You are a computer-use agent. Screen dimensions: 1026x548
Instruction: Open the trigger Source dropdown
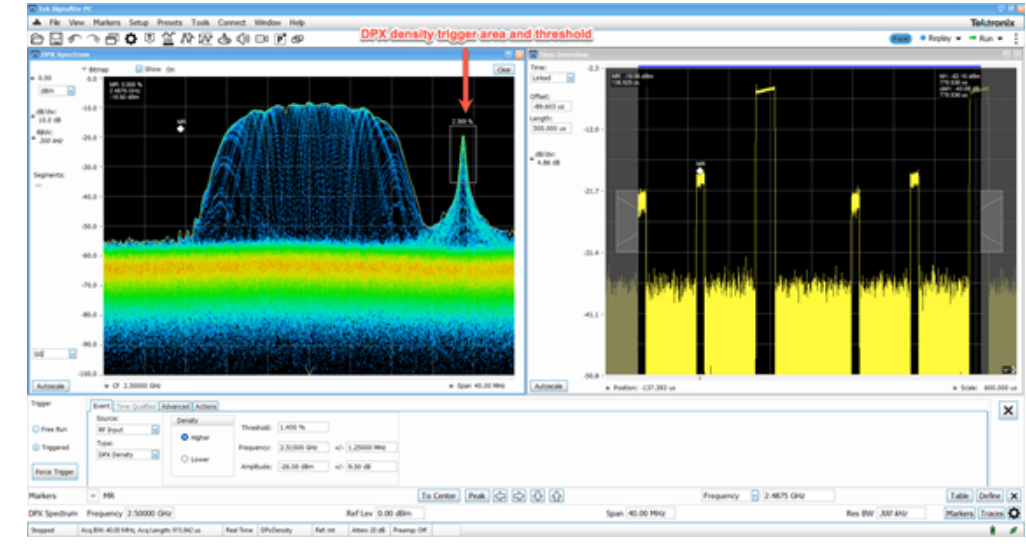coord(155,430)
